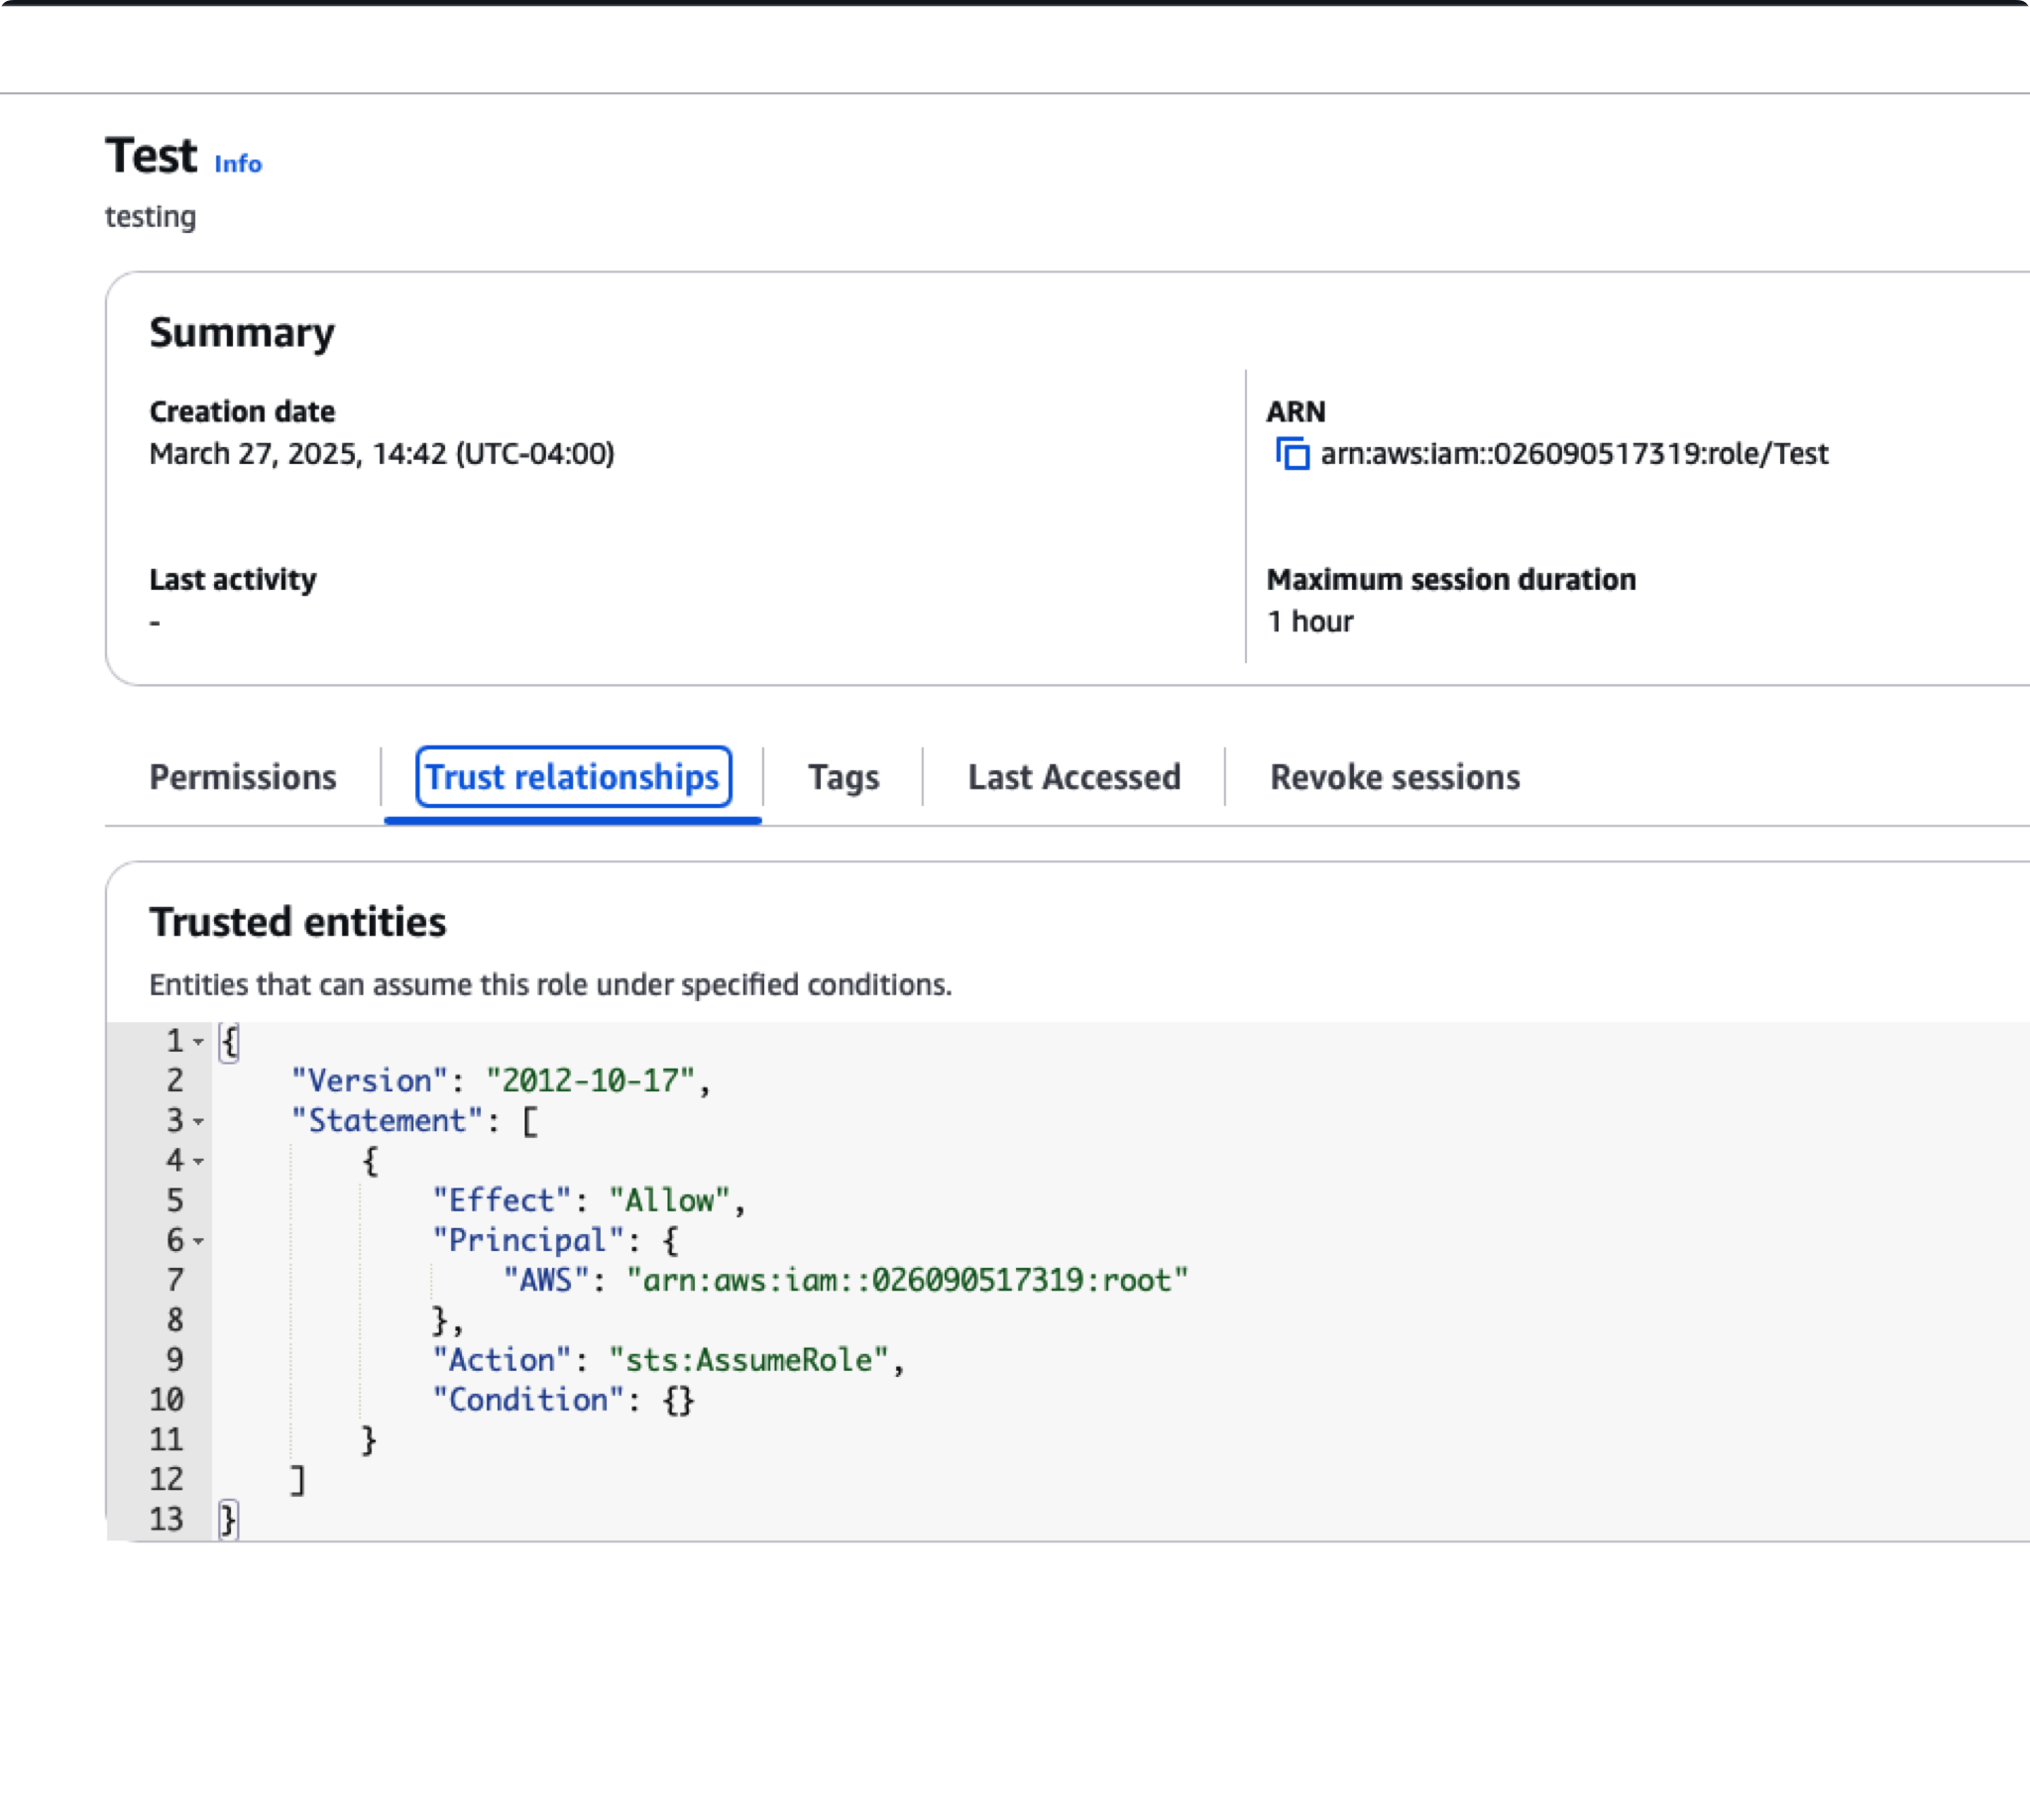This screenshot has height=1820, width=2030.
Task: Click the "testing" role description
Action: [x=151, y=216]
